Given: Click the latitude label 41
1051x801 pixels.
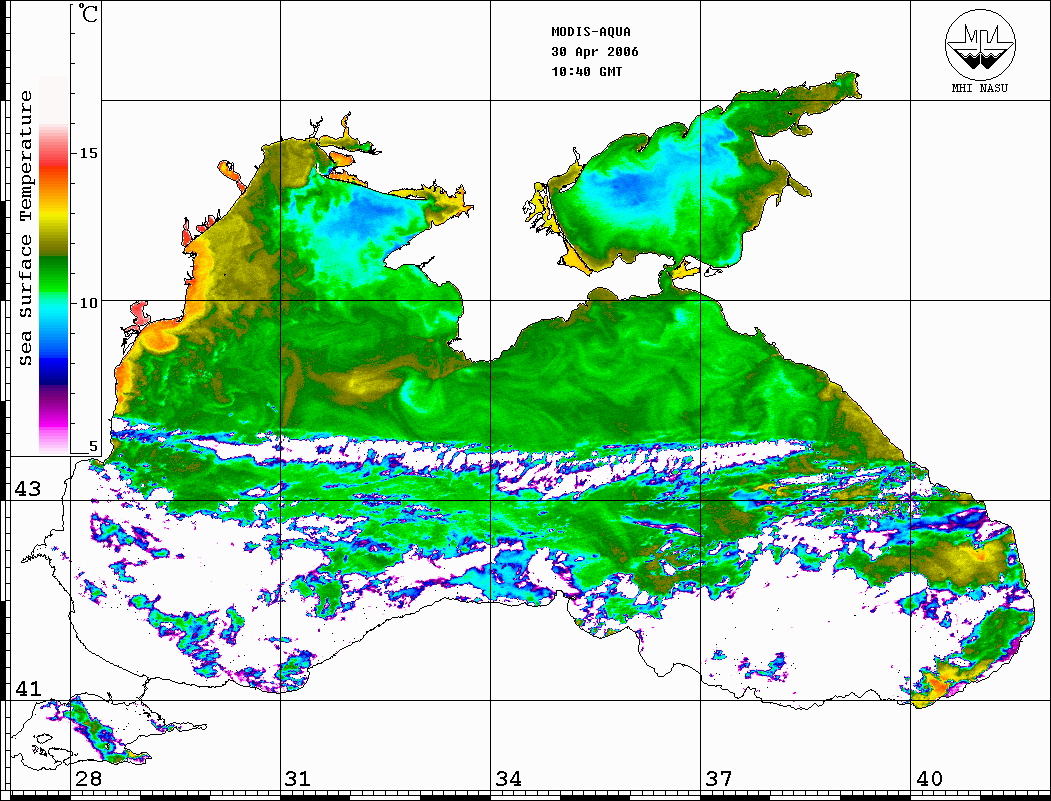Looking at the screenshot, I should 27,688.
